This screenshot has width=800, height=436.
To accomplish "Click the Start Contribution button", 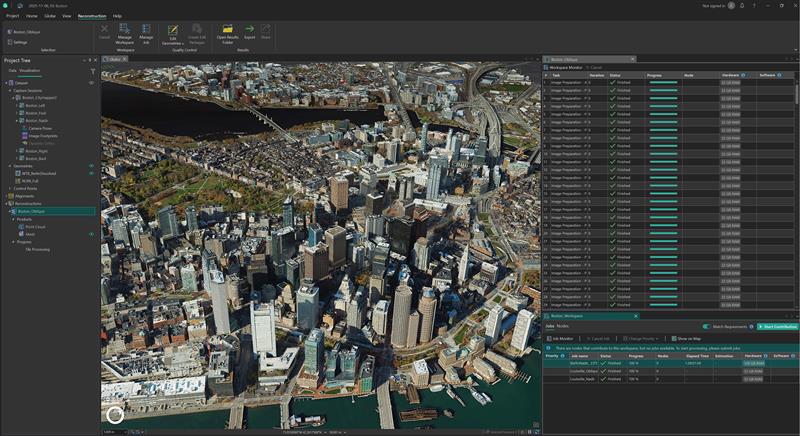I will point(778,326).
